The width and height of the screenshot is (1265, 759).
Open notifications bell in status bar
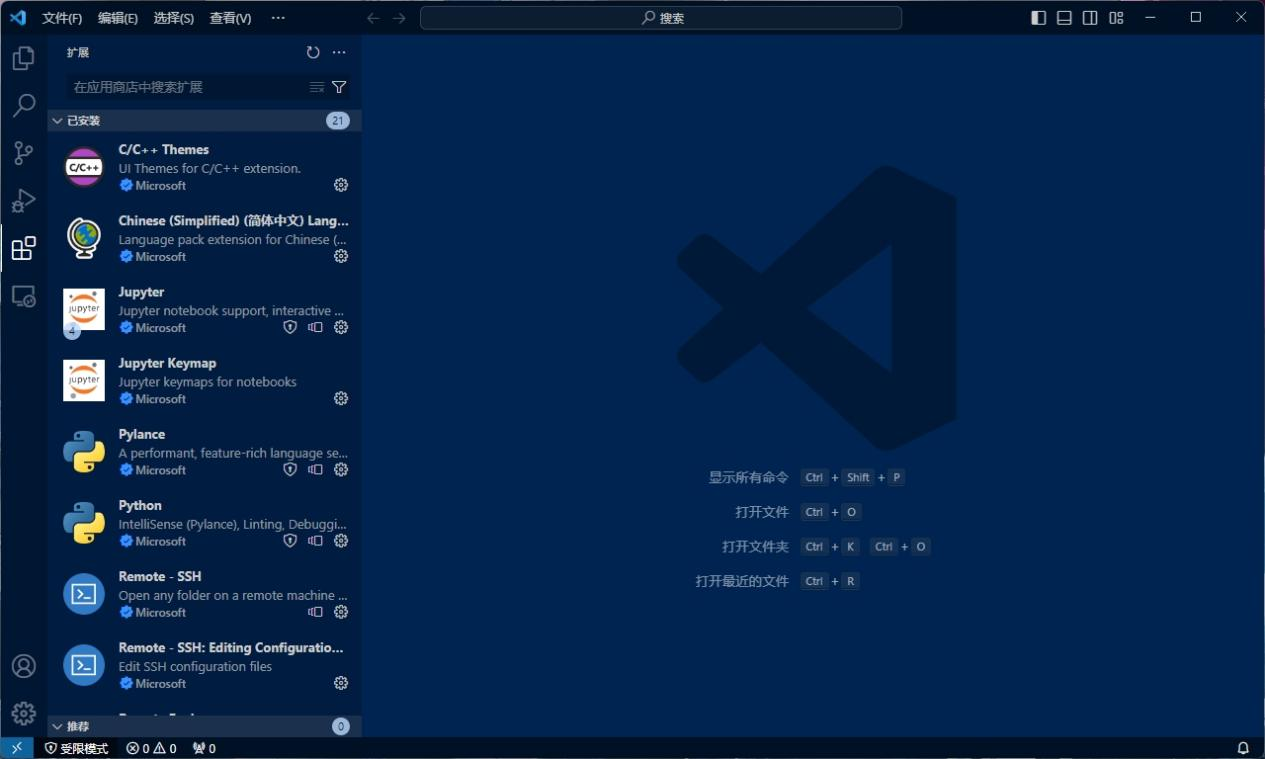click(1243, 748)
